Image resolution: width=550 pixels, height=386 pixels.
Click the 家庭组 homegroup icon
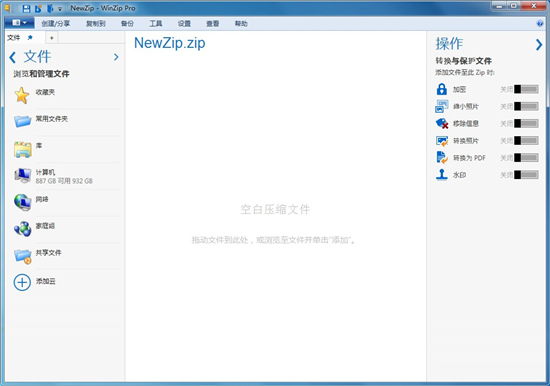click(x=23, y=229)
